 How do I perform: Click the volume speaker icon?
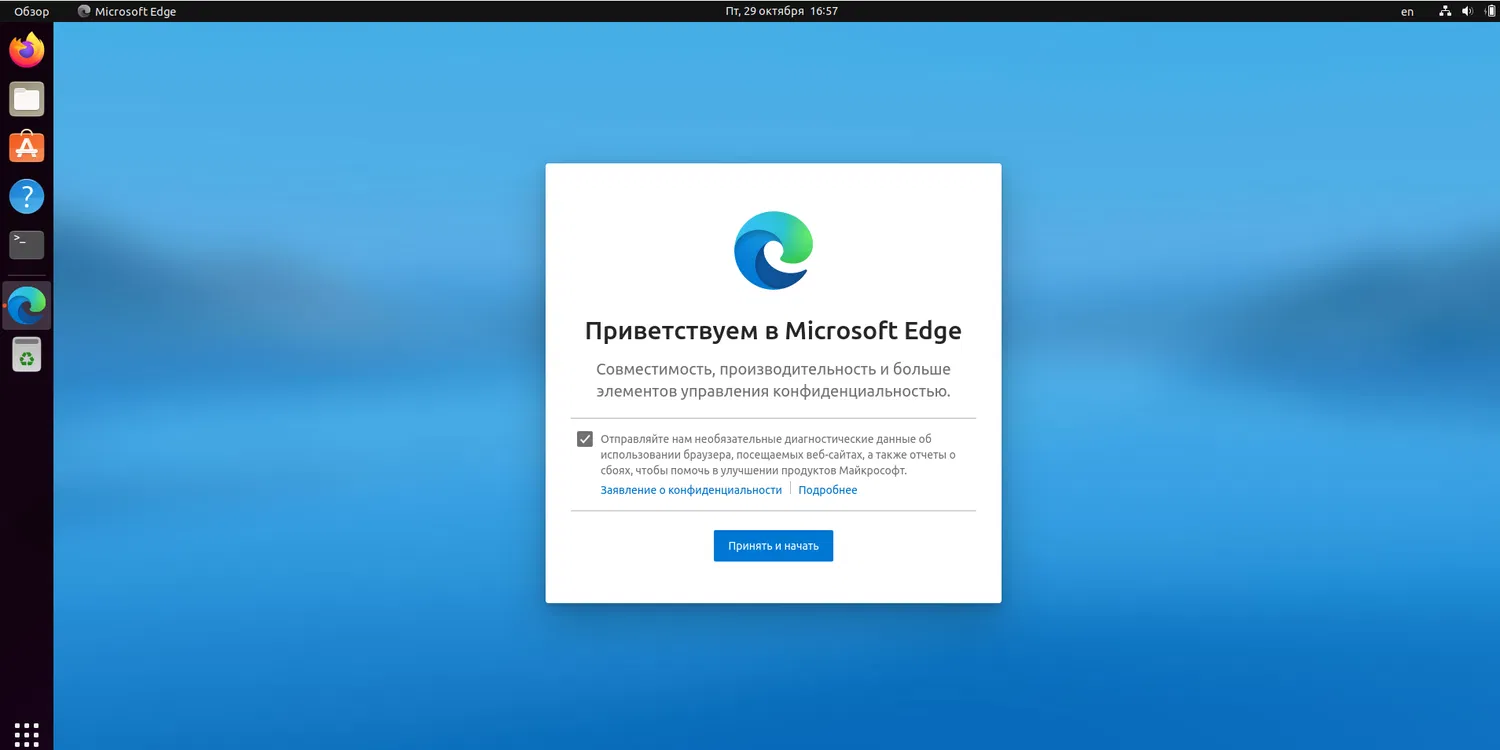pyautogui.click(x=1468, y=12)
